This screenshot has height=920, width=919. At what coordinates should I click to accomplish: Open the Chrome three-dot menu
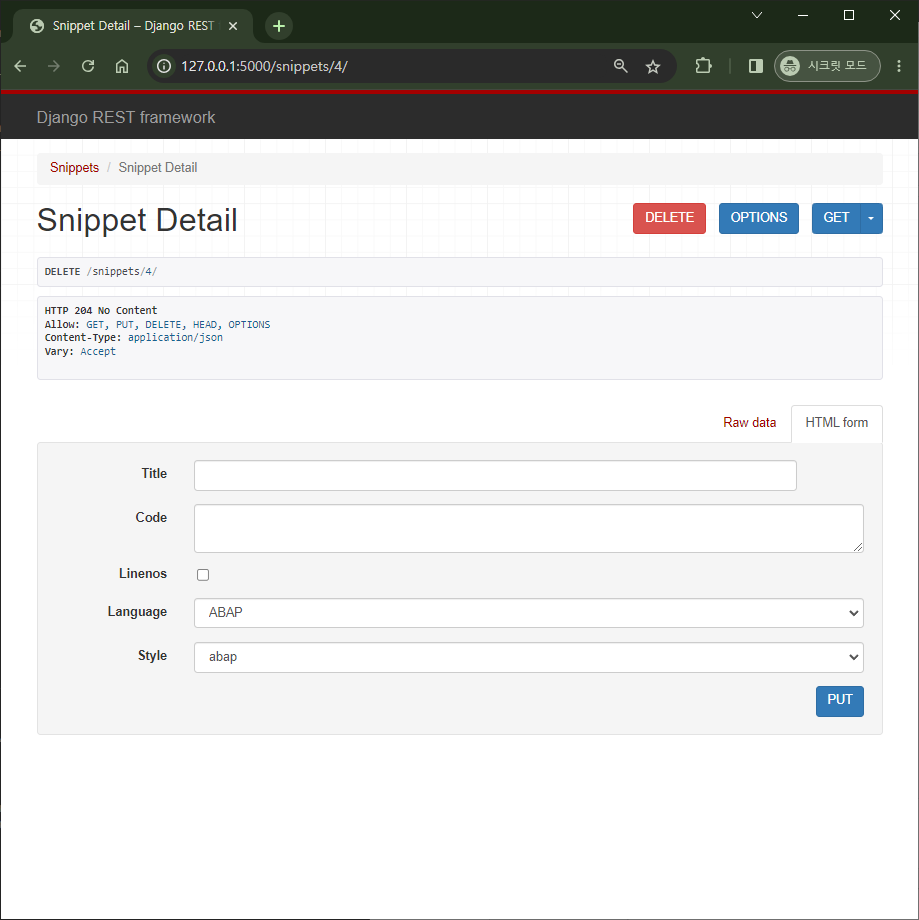899,66
